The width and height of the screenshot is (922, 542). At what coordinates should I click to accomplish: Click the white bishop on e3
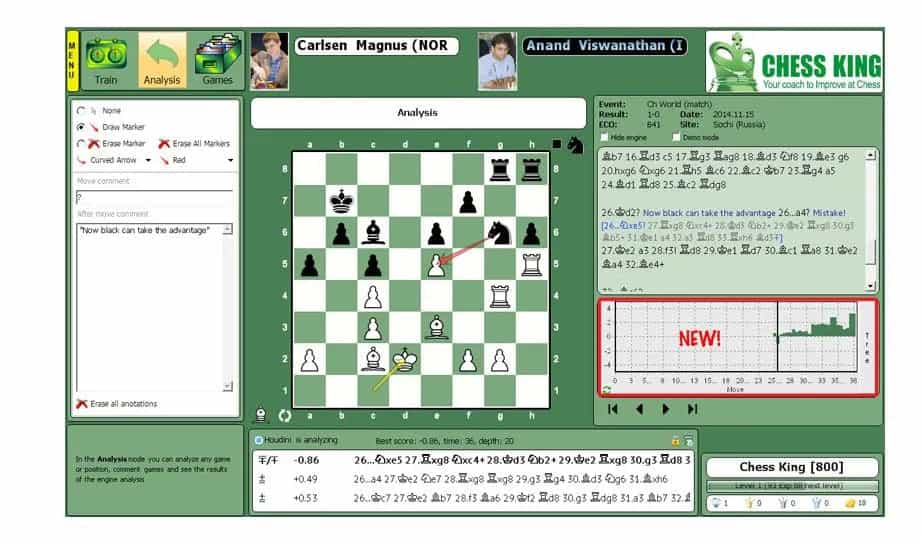(436, 327)
